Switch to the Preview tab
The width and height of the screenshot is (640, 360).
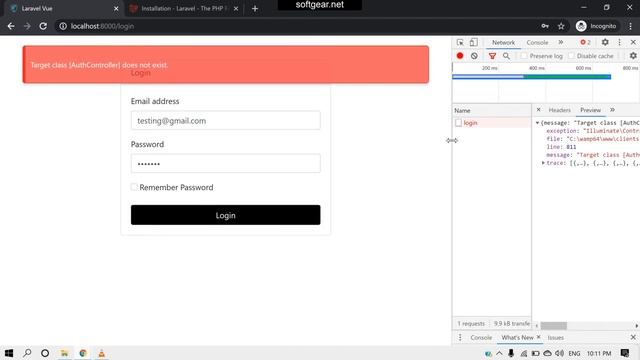(590, 110)
